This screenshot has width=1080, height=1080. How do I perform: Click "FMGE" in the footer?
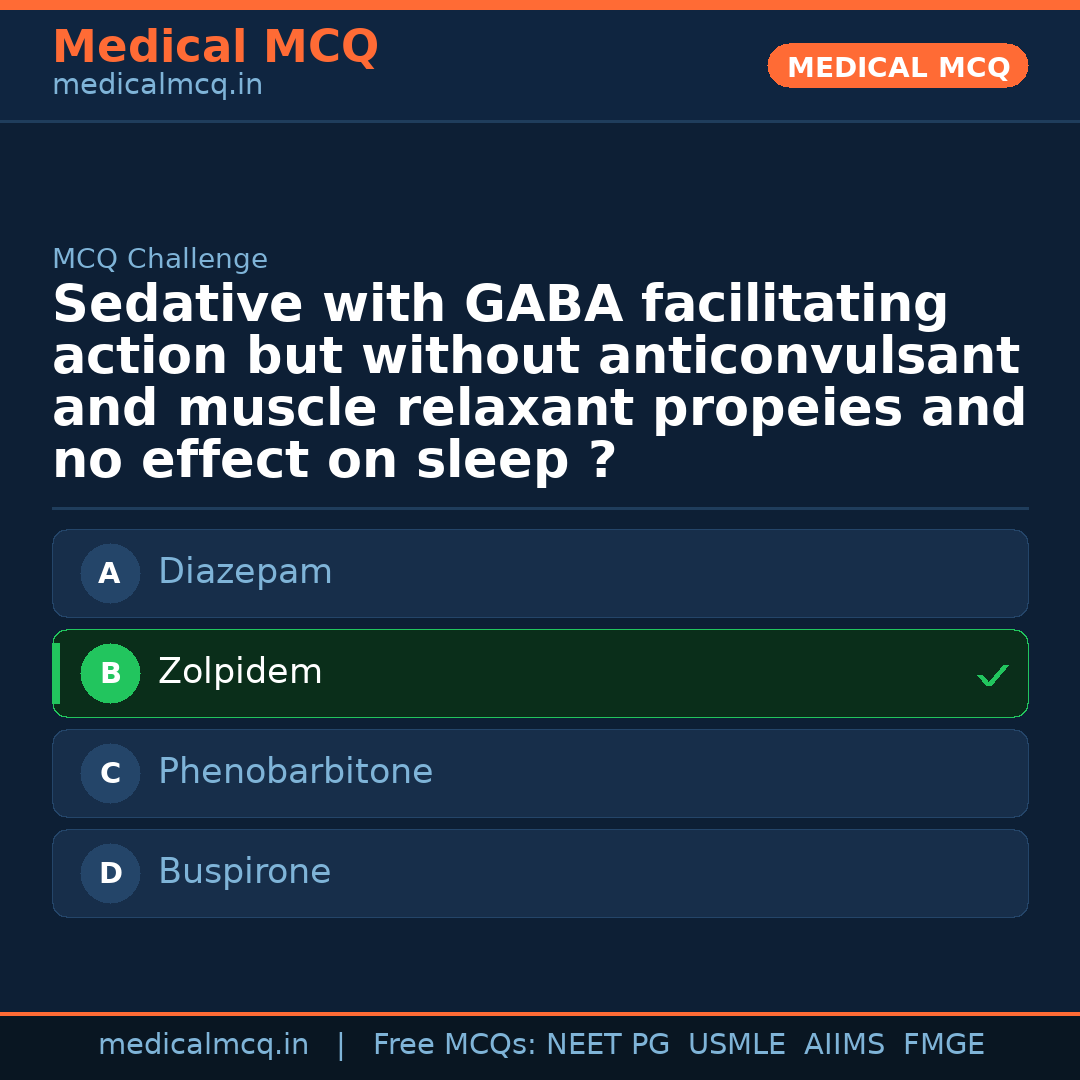pos(943,1045)
